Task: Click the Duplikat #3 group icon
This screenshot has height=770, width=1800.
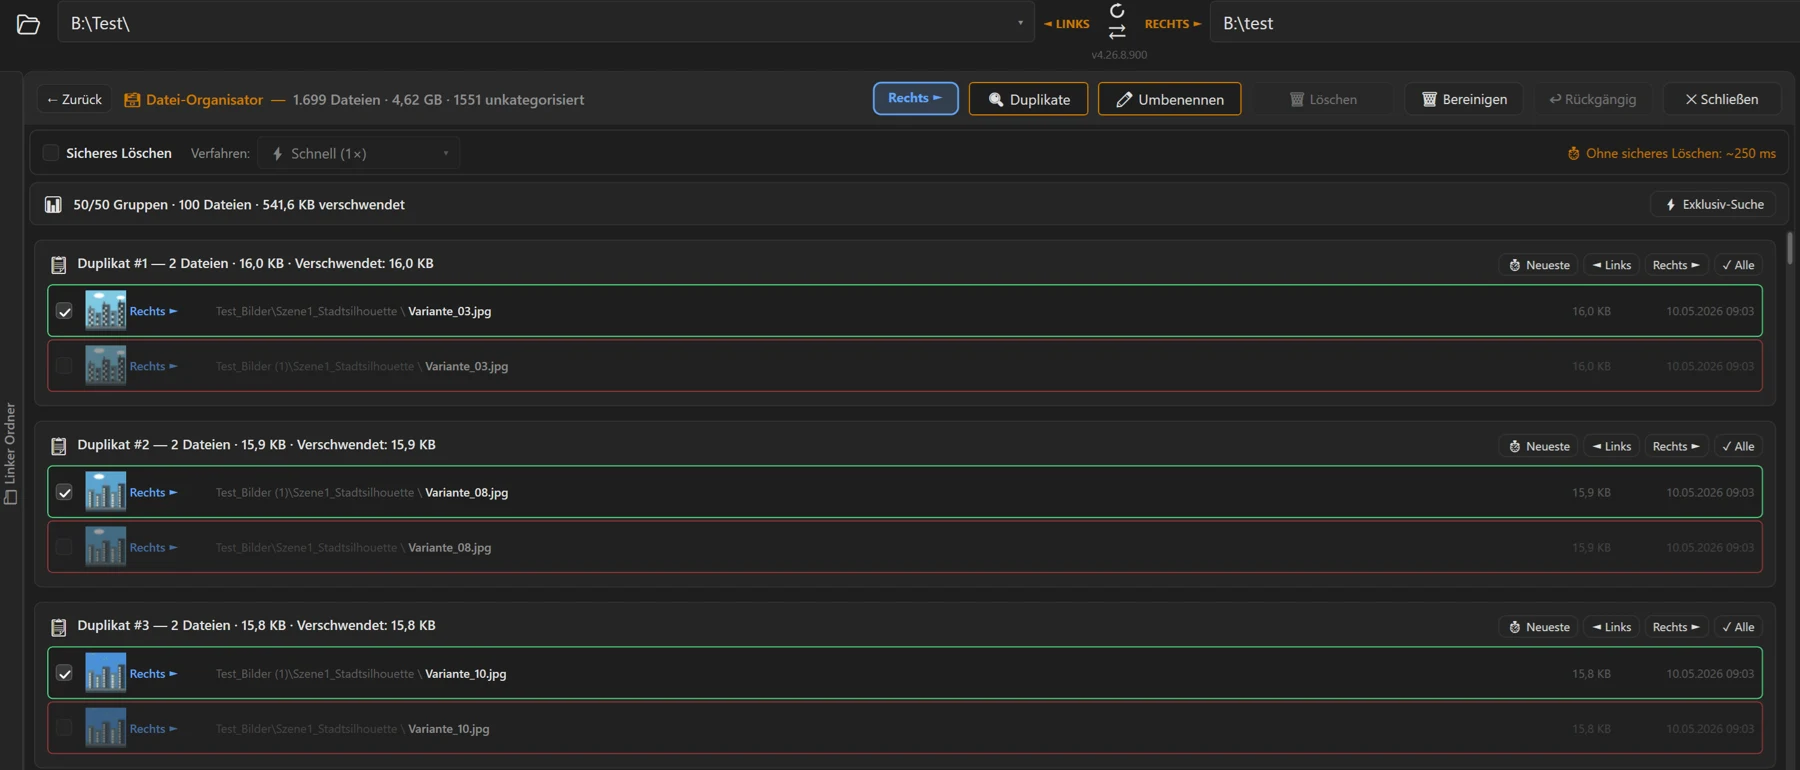Action: click(x=59, y=627)
